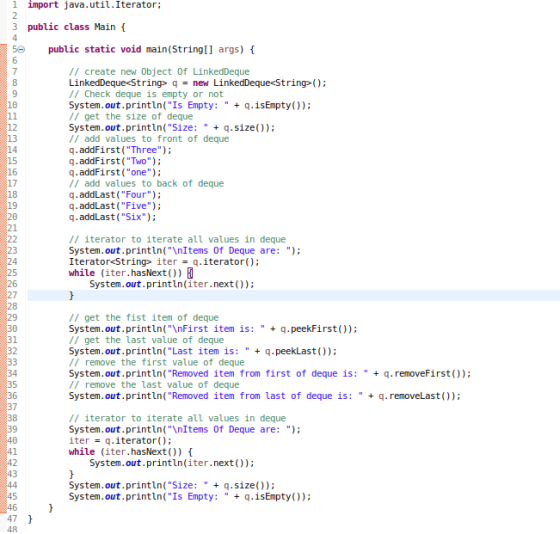Click the LinkedDeque<String> q declaration line
Screen dimensions: 560x534
tap(198, 83)
